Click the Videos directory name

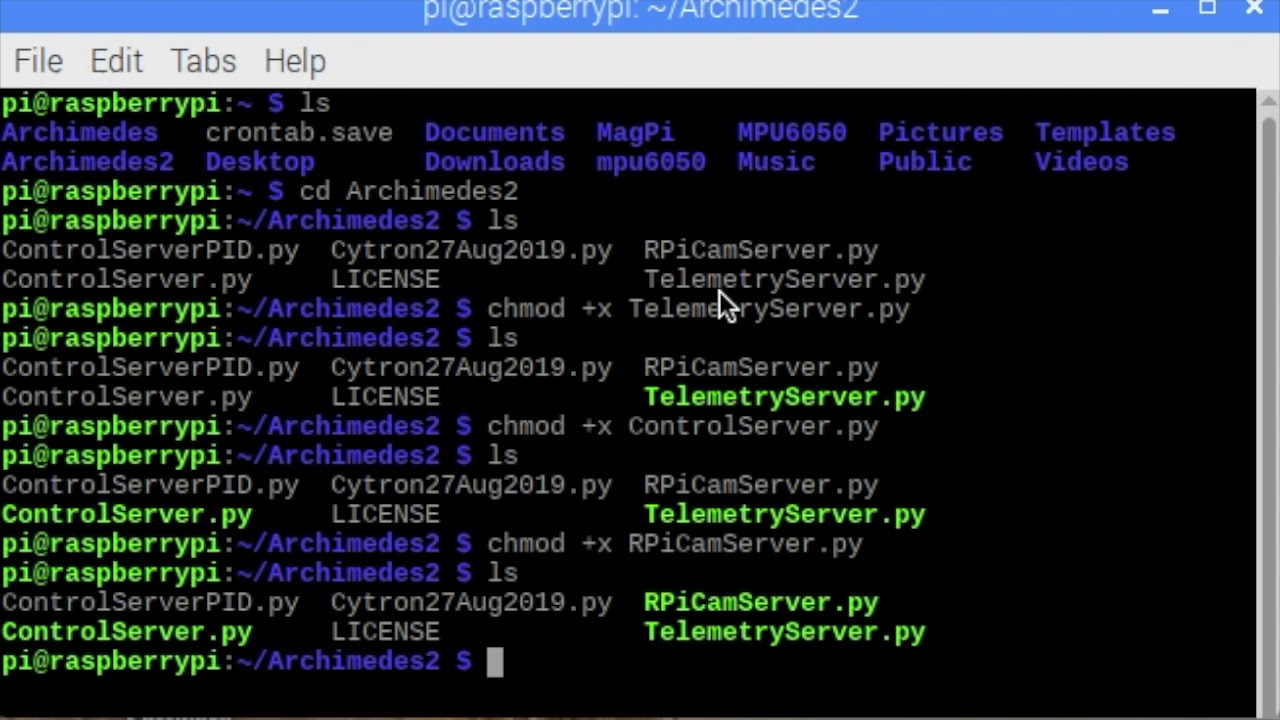click(1081, 162)
